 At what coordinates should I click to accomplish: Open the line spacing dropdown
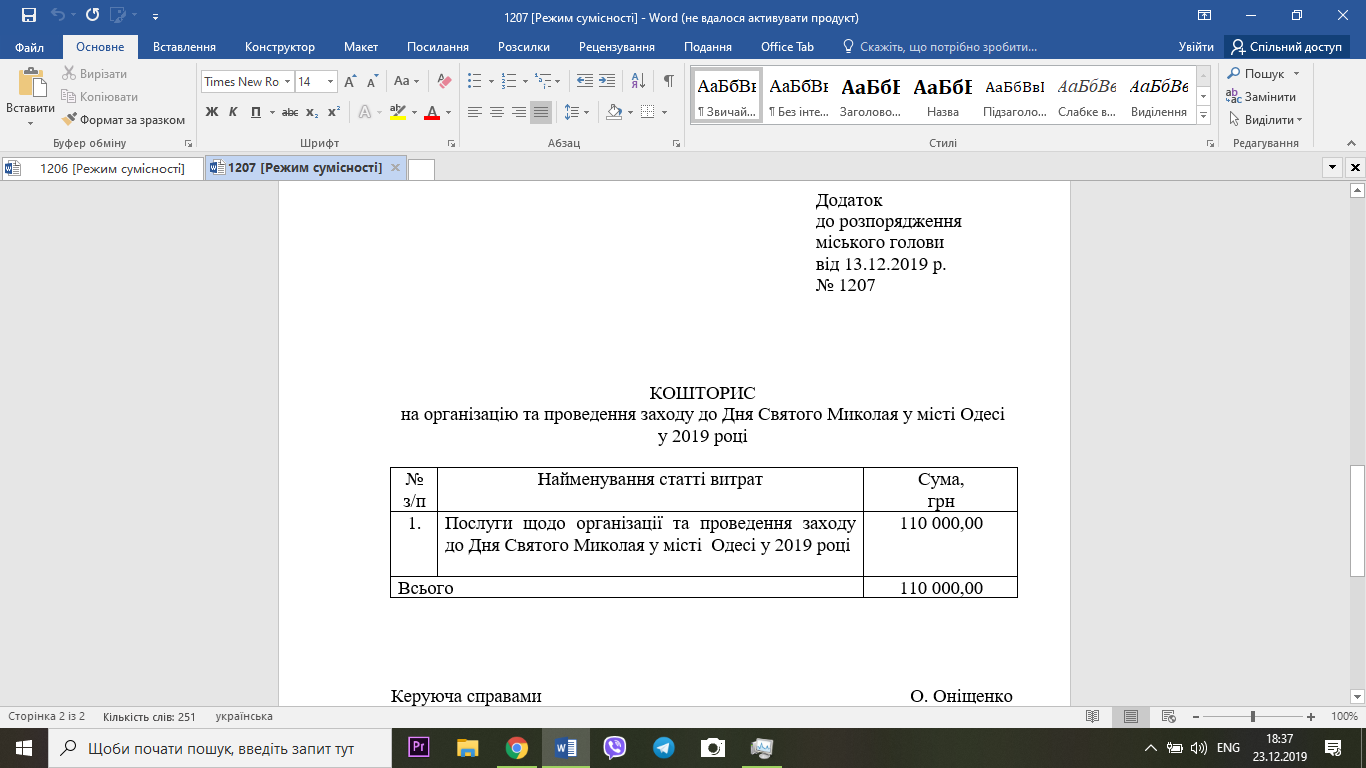(576, 112)
